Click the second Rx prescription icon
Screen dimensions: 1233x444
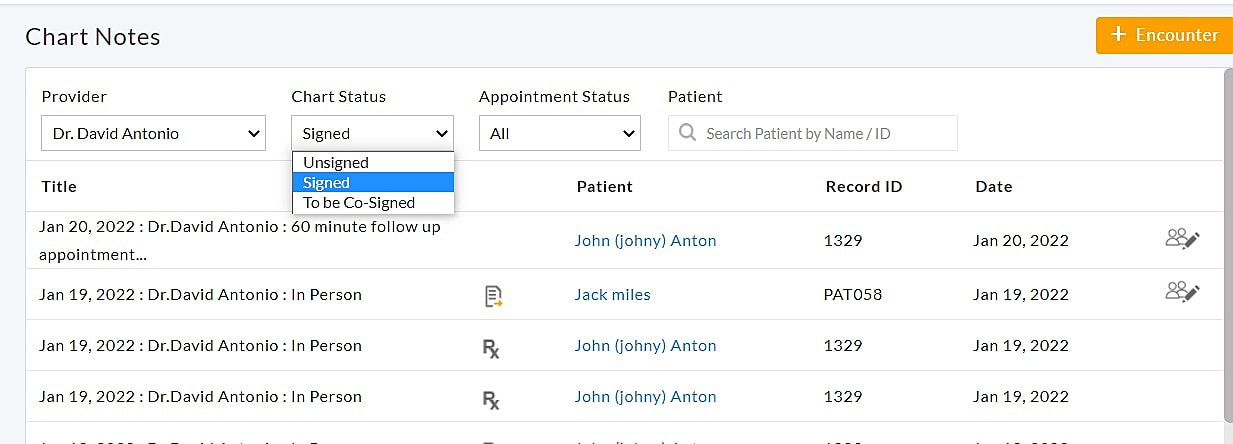(491, 399)
